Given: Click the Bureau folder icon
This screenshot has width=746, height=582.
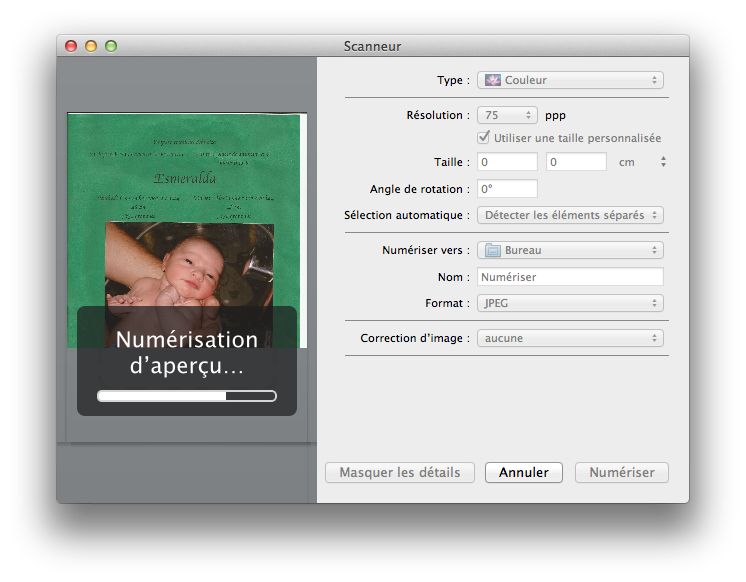Looking at the screenshot, I should click(x=492, y=250).
